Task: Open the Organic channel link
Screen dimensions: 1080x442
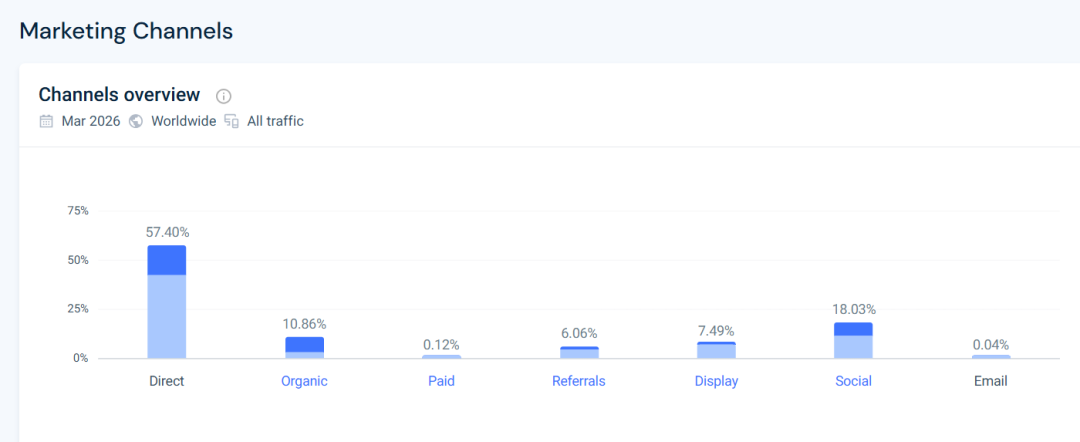Action: (x=304, y=381)
